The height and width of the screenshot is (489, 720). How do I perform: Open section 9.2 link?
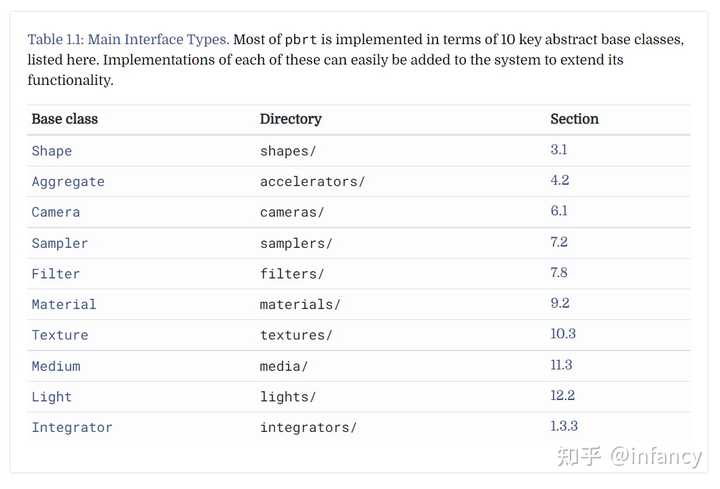pyautogui.click(x=559, y=304)
